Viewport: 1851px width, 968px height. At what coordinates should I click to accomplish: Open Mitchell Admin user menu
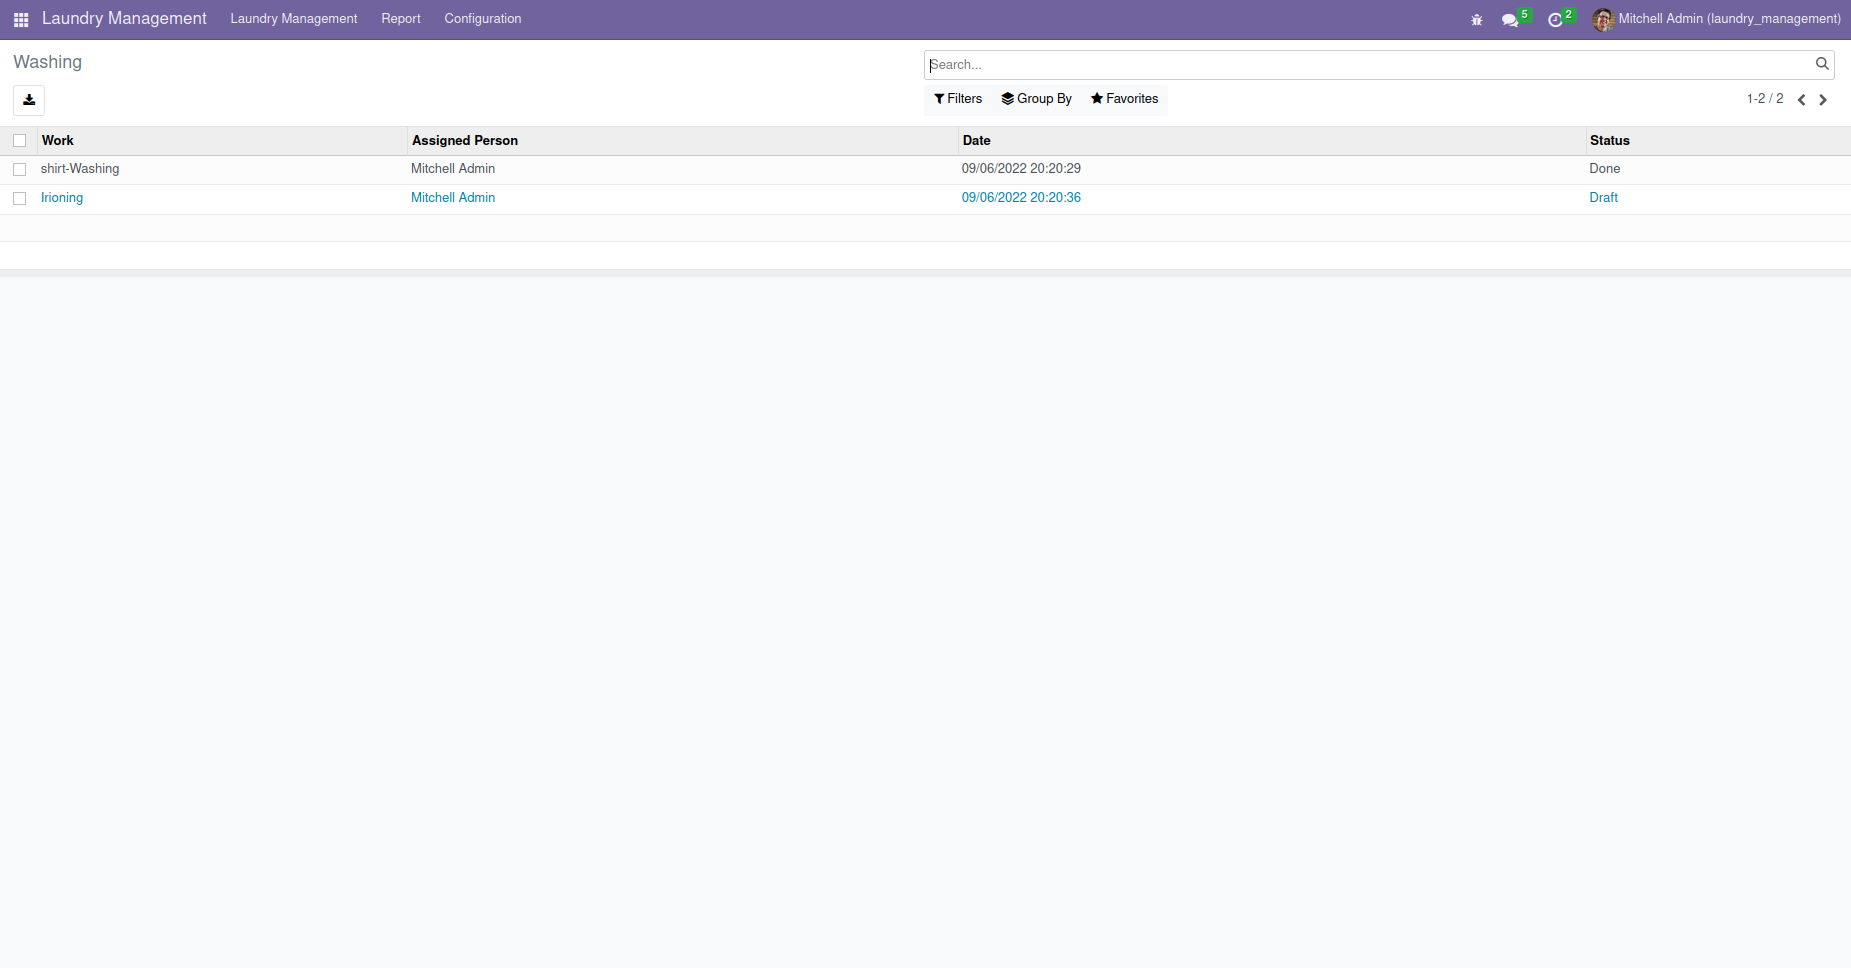click(x=1717, y=19)
